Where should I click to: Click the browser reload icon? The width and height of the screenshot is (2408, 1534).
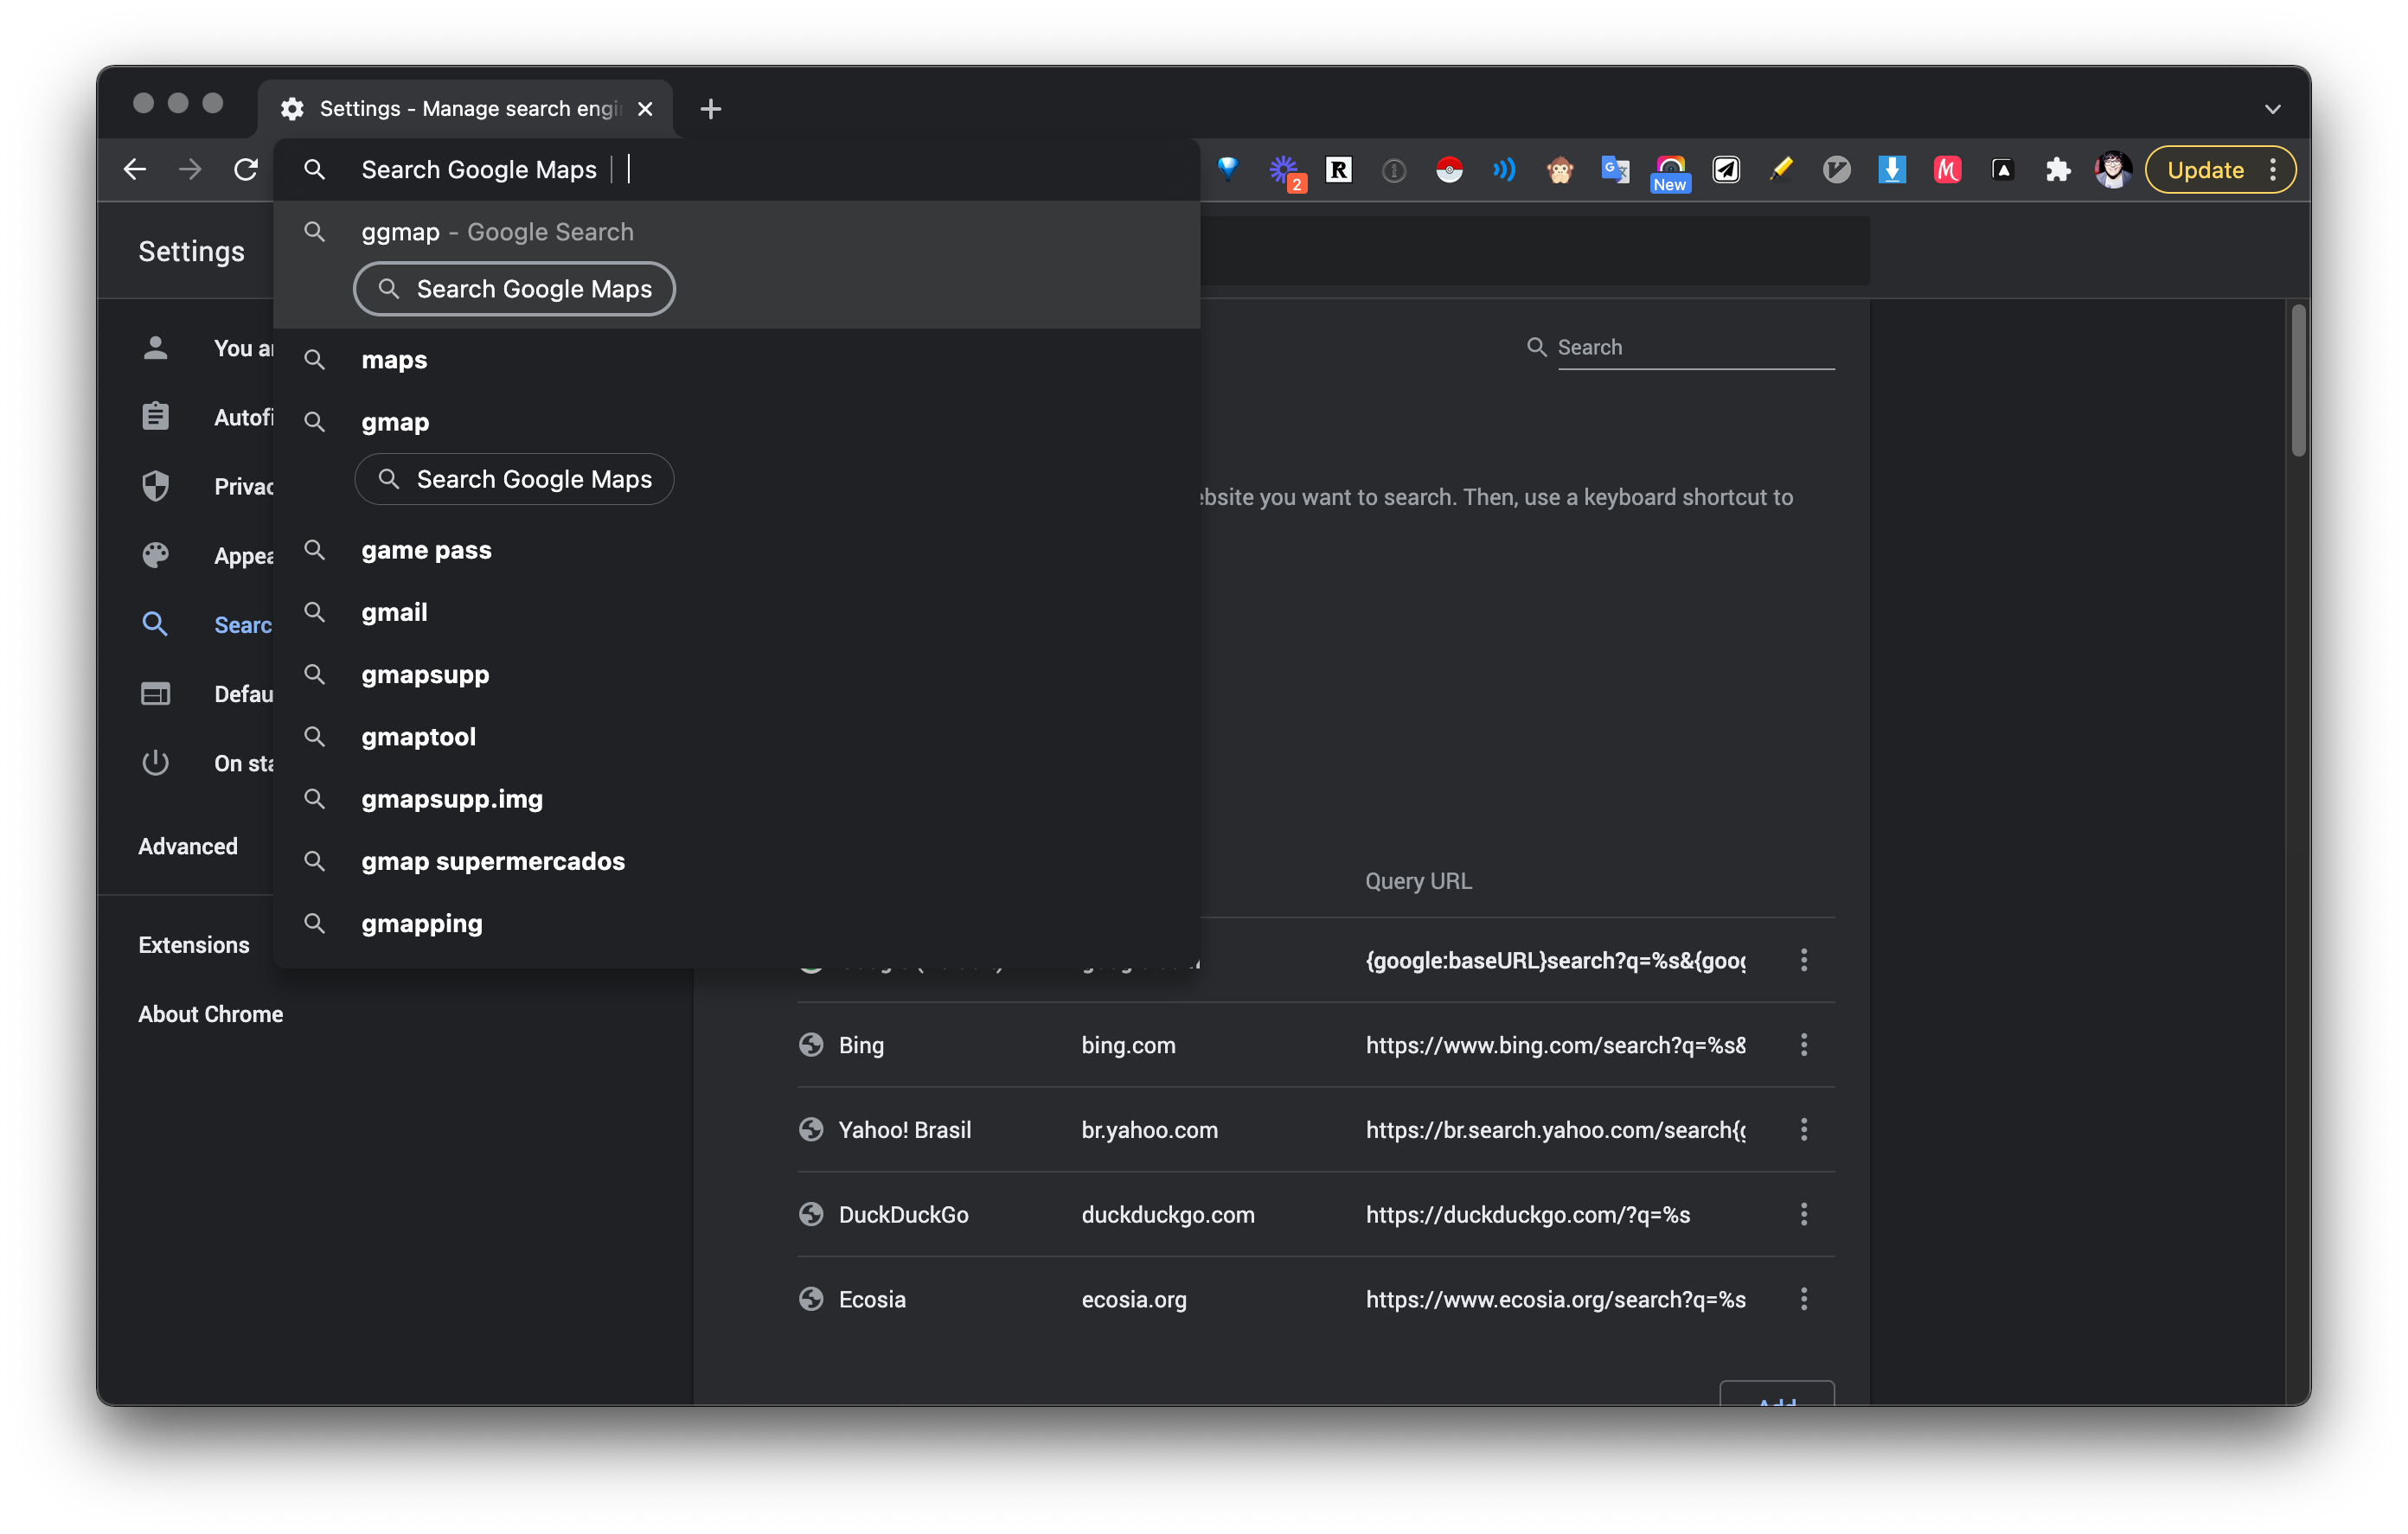pyautogui.click(x=246, y=170)
